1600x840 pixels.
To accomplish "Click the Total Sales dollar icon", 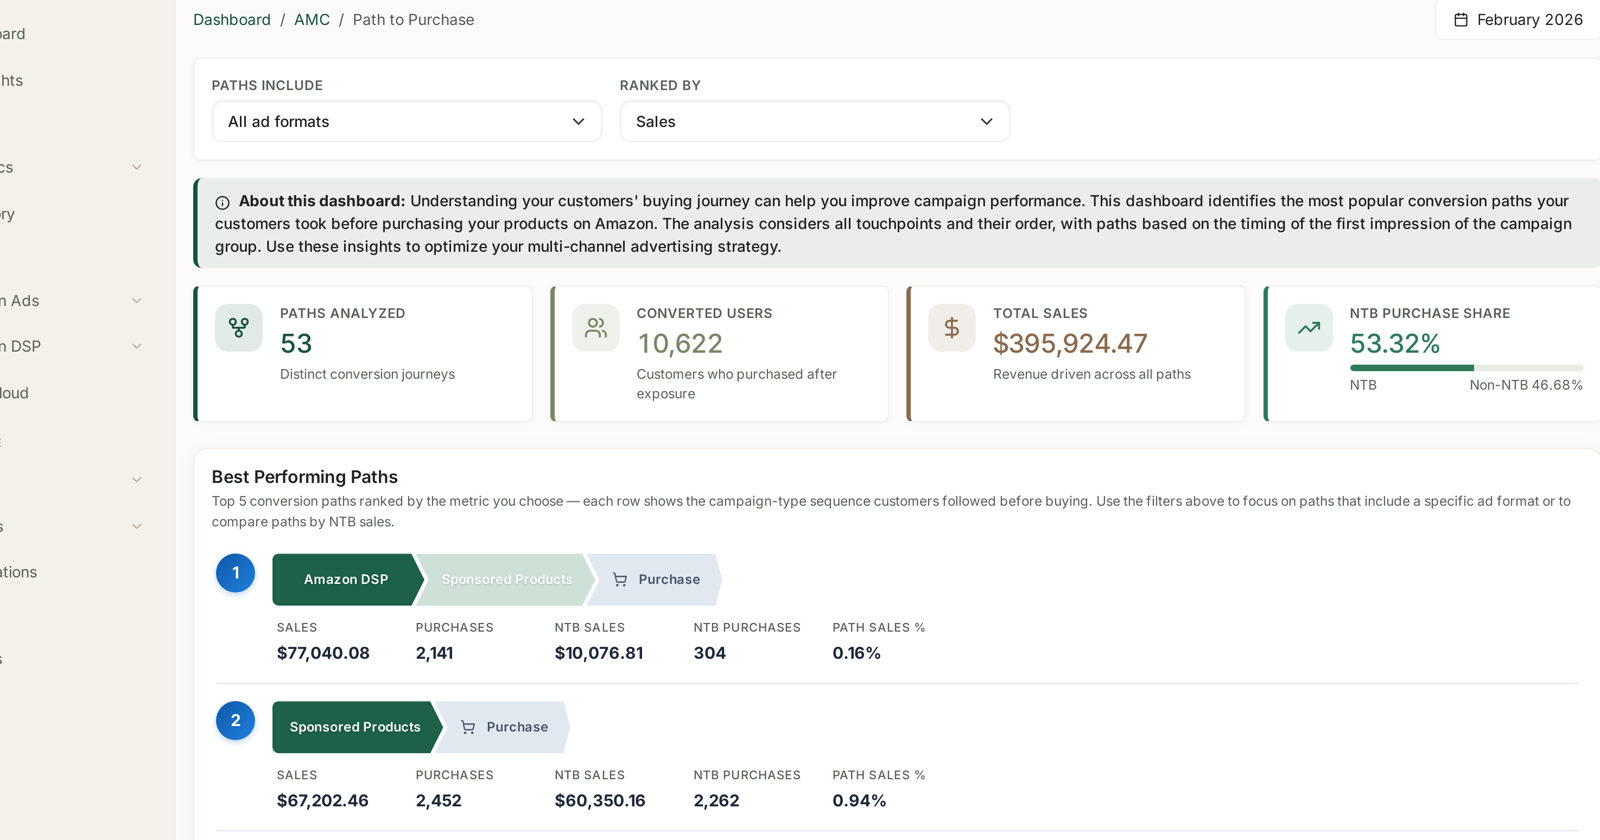I will [x=952, y=328].
